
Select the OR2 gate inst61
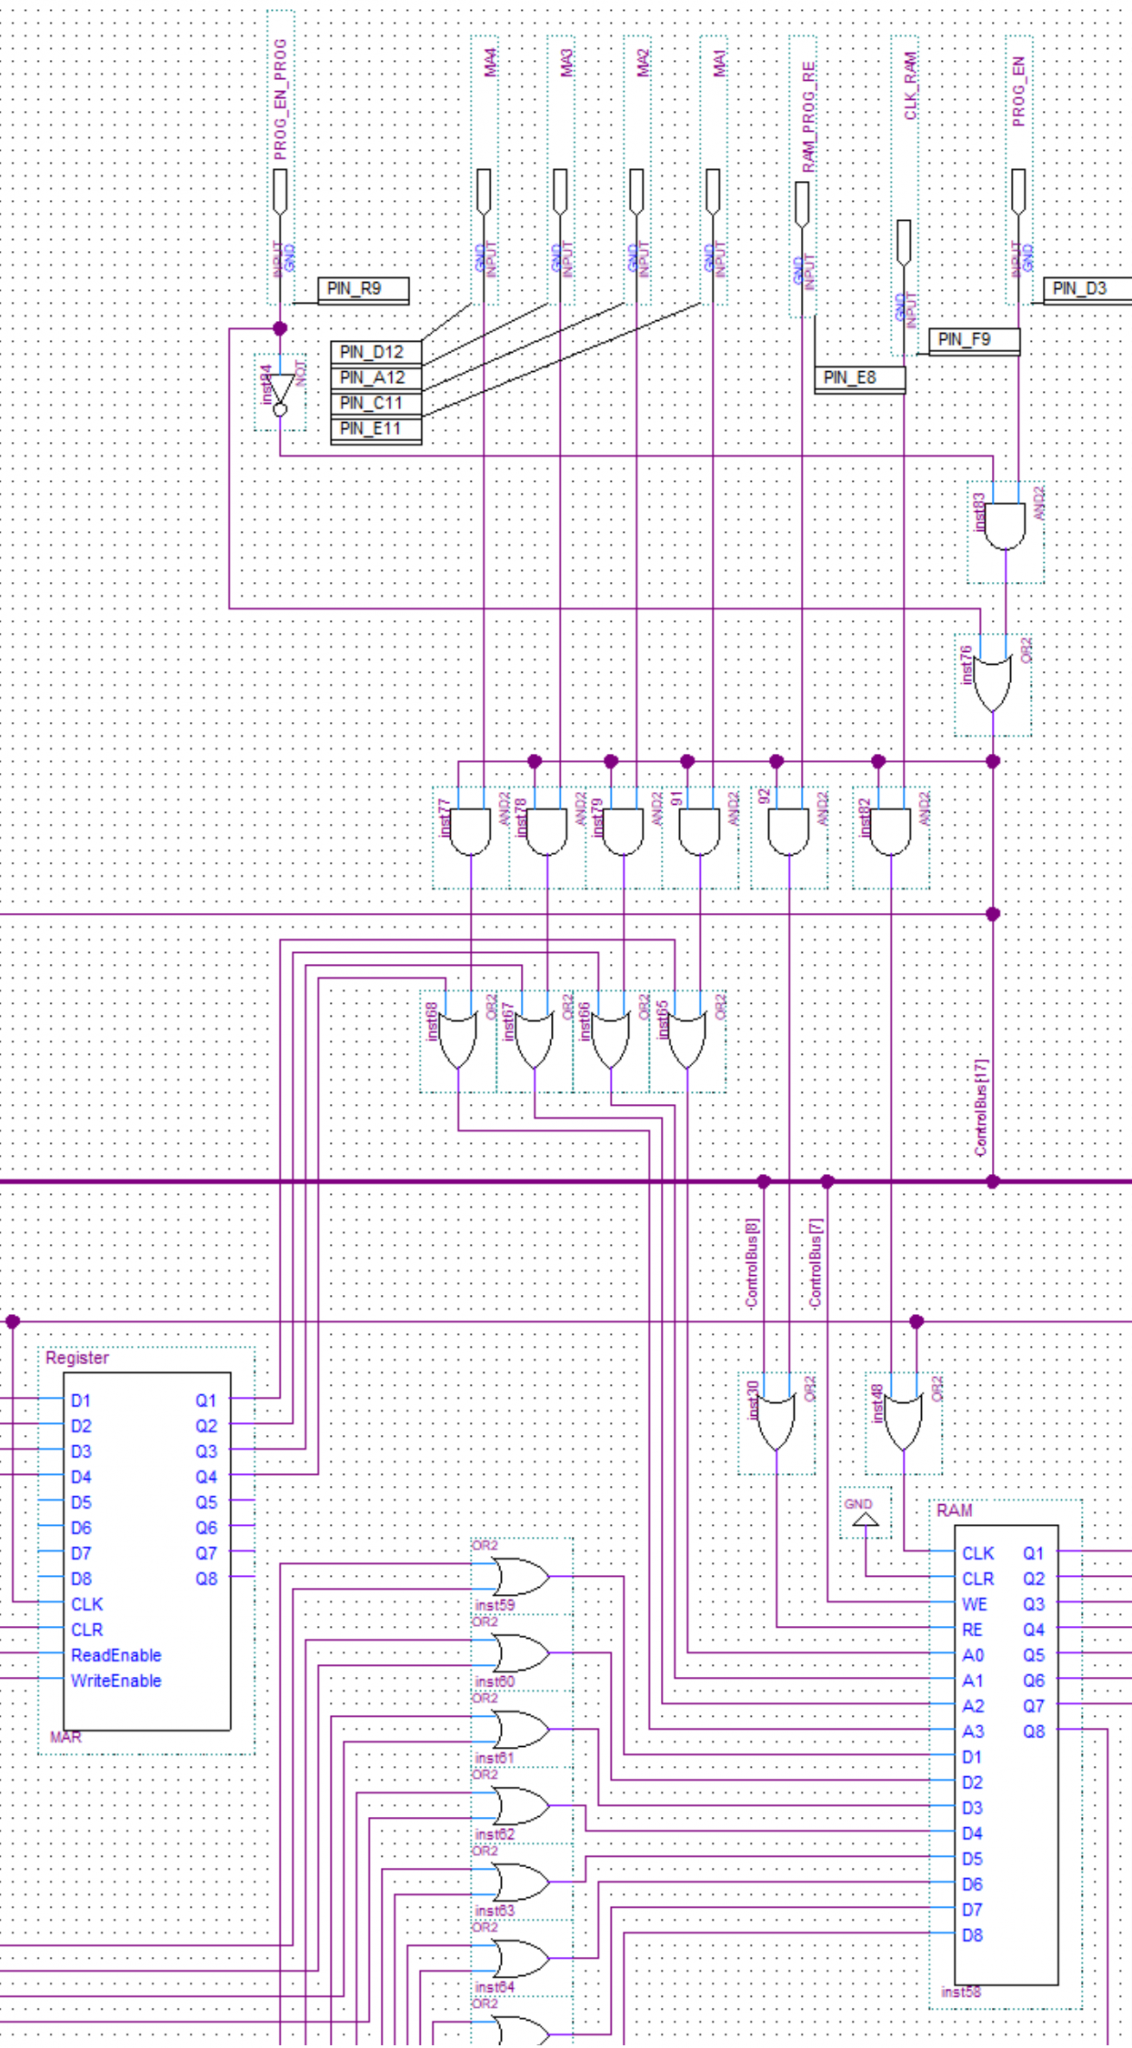522,1729
